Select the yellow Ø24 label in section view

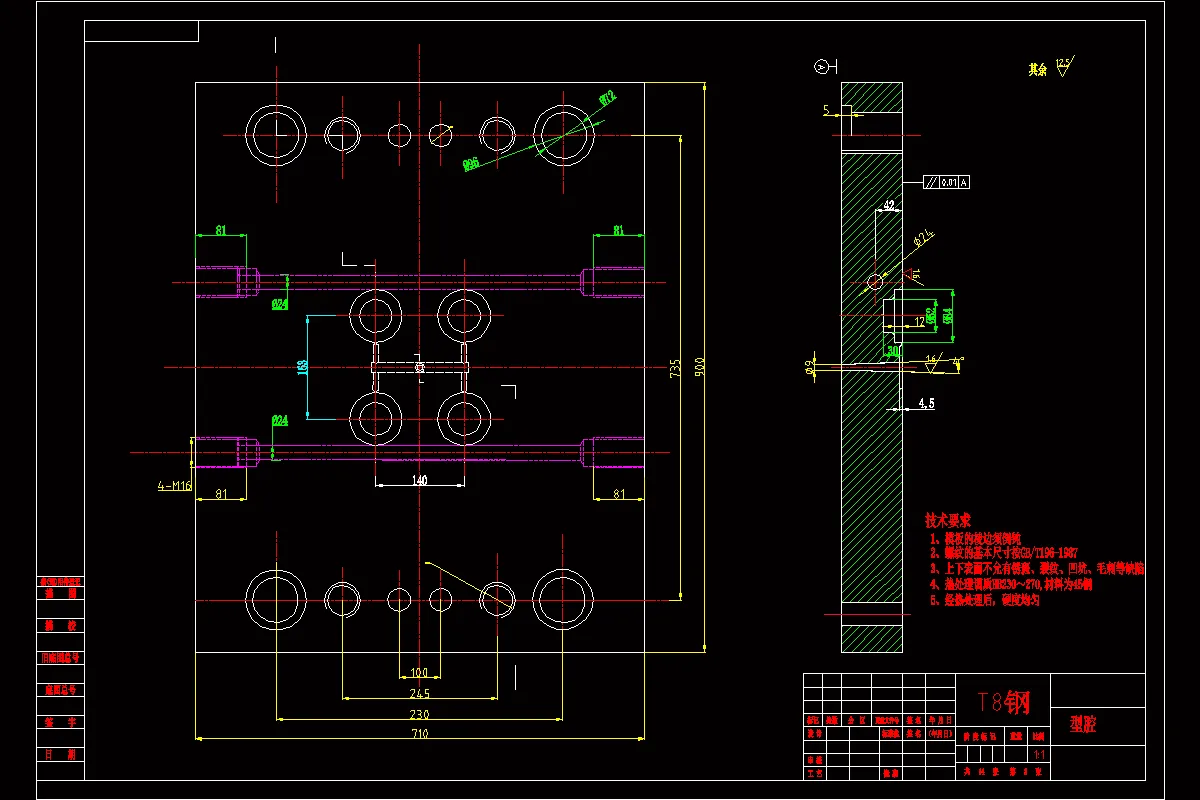click(x=923, y=238)
